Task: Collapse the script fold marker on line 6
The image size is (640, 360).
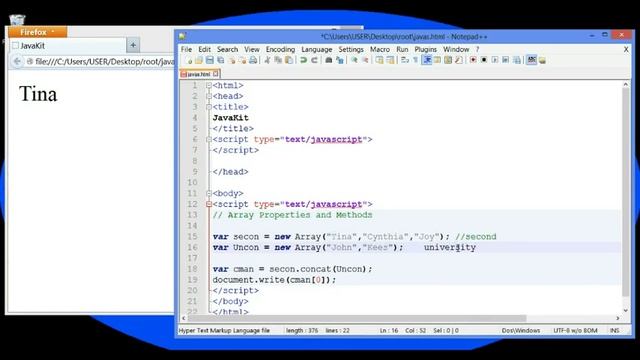Action: point(209,140)
